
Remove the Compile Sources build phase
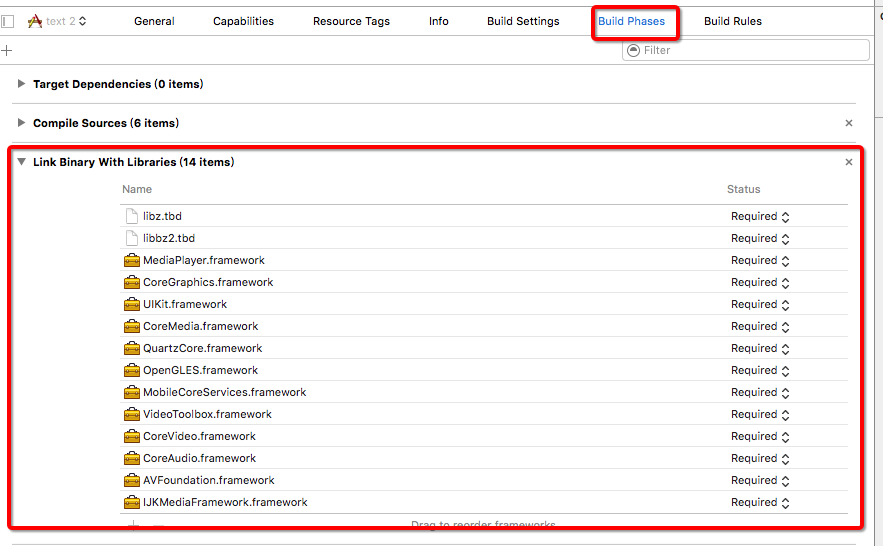click(849, 123)
